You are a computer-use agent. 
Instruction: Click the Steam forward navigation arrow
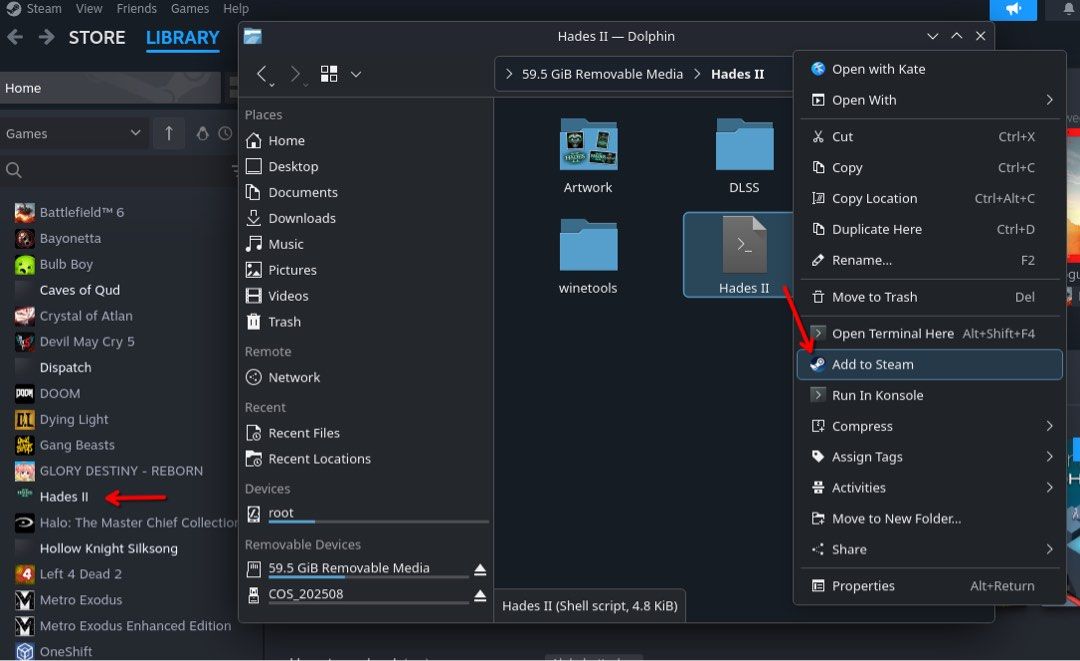46,37
